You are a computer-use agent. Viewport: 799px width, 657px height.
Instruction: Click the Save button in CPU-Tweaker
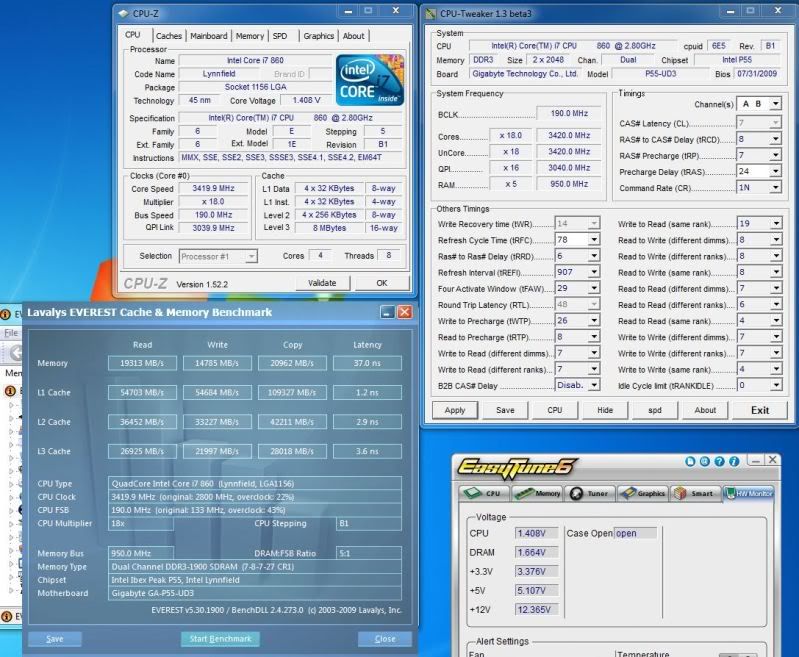pyautogui.click(x=505, y=410)
